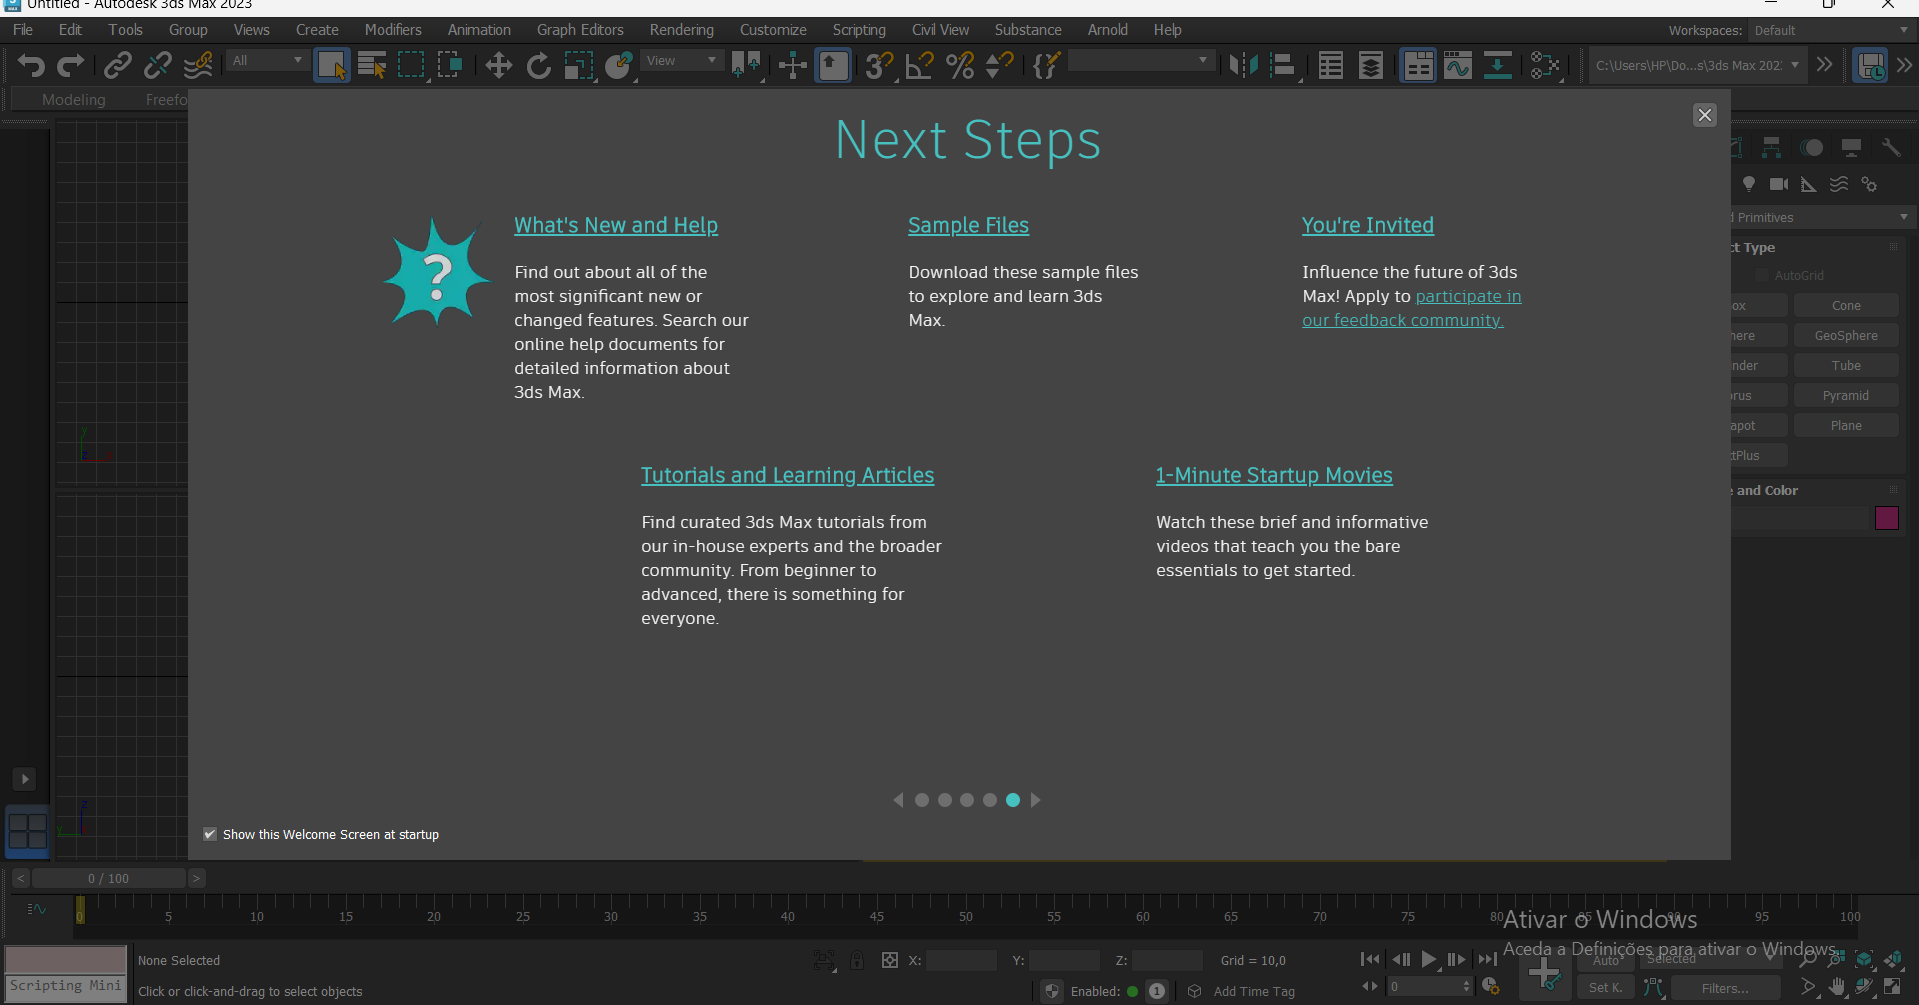This screenshot has width=1919, height=1005.
Task: Activate the Unlink Selection tool
Action: [157, 66]
